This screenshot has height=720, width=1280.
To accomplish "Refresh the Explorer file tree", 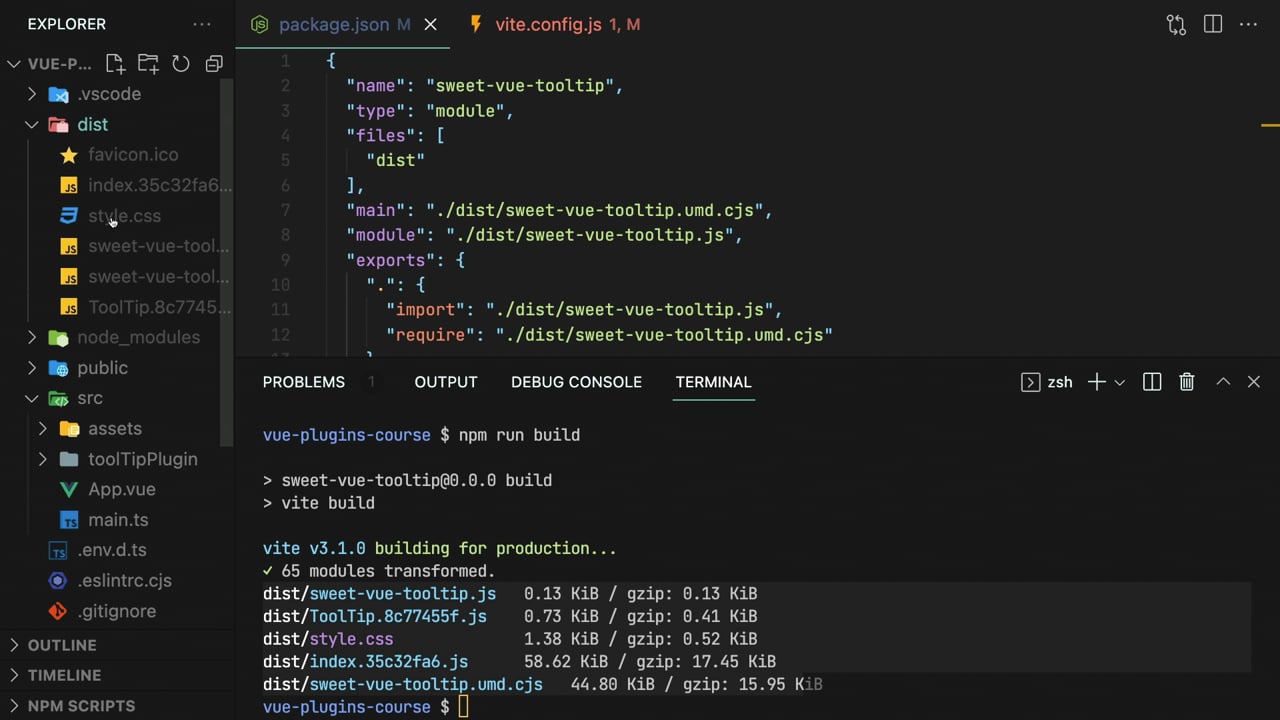I will point(181,64).
